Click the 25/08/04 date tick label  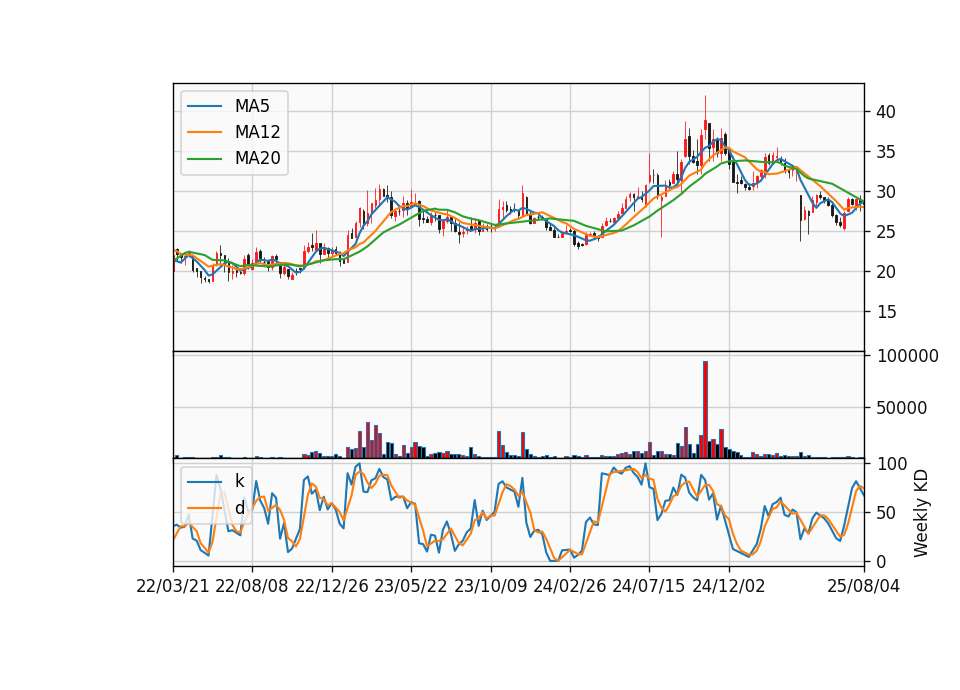click(864, 586)
